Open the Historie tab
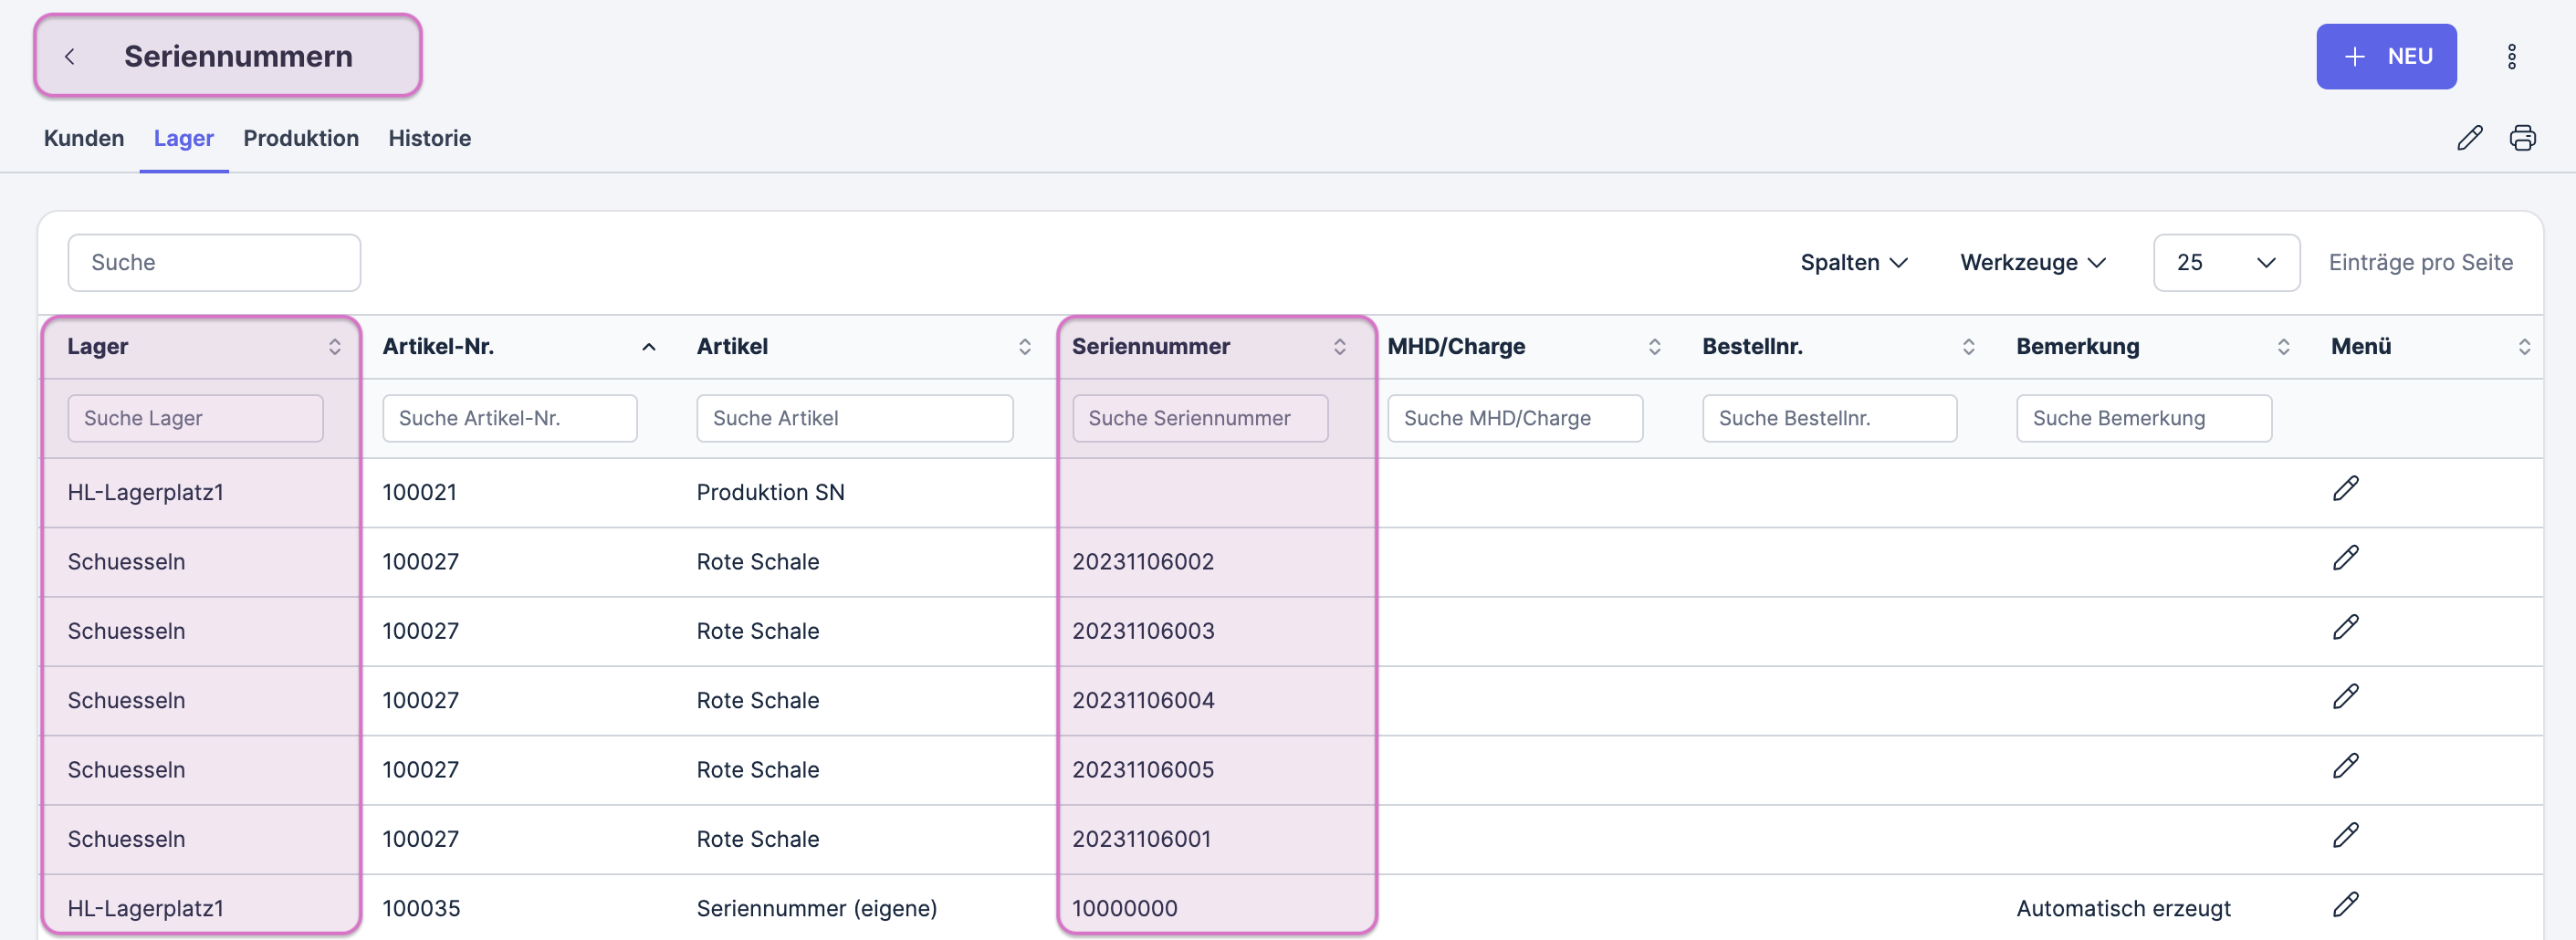Screen dimensions: 2576x940 429,138
